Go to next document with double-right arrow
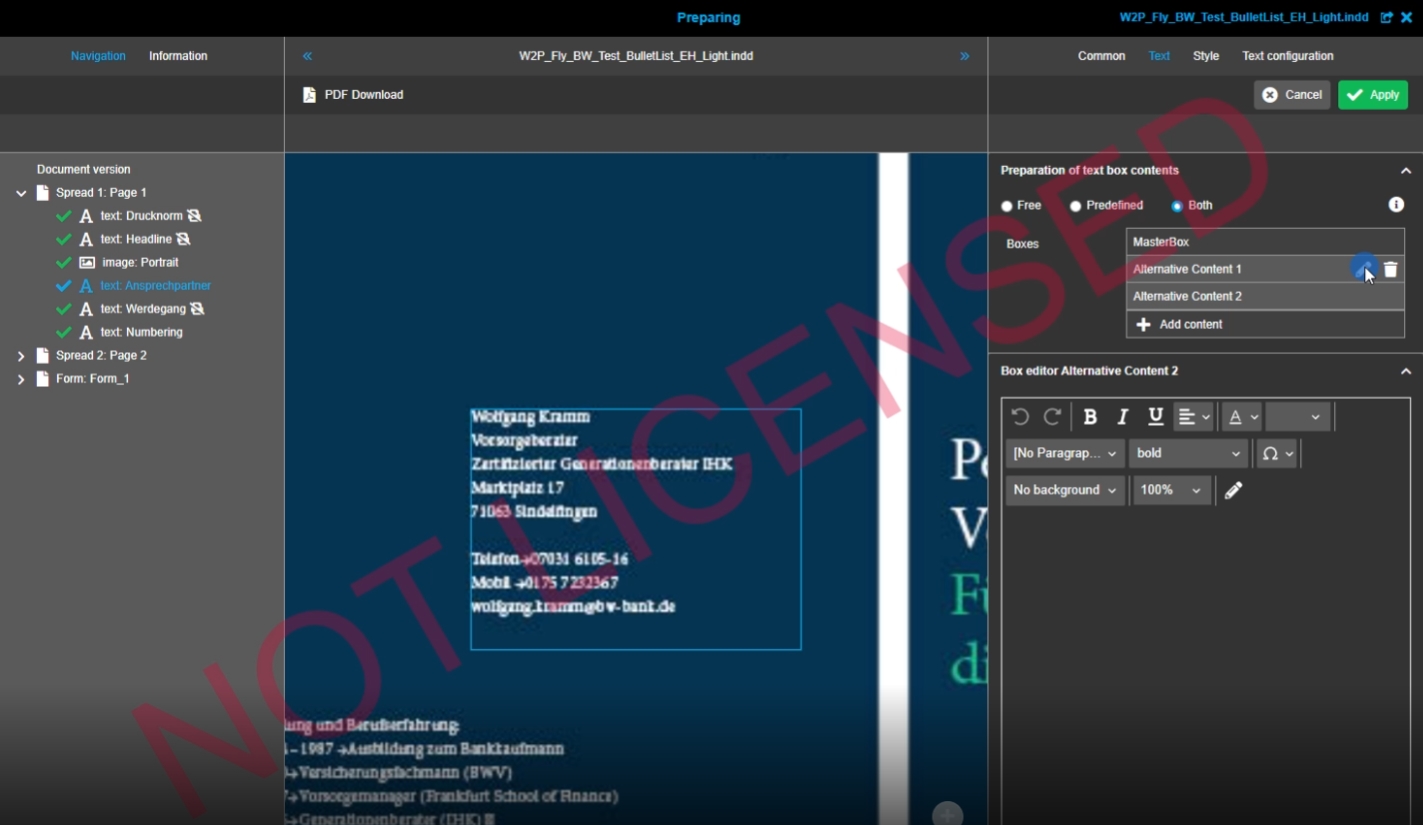The width and height of the screenshot is (1423, 825). click(965, 56)
